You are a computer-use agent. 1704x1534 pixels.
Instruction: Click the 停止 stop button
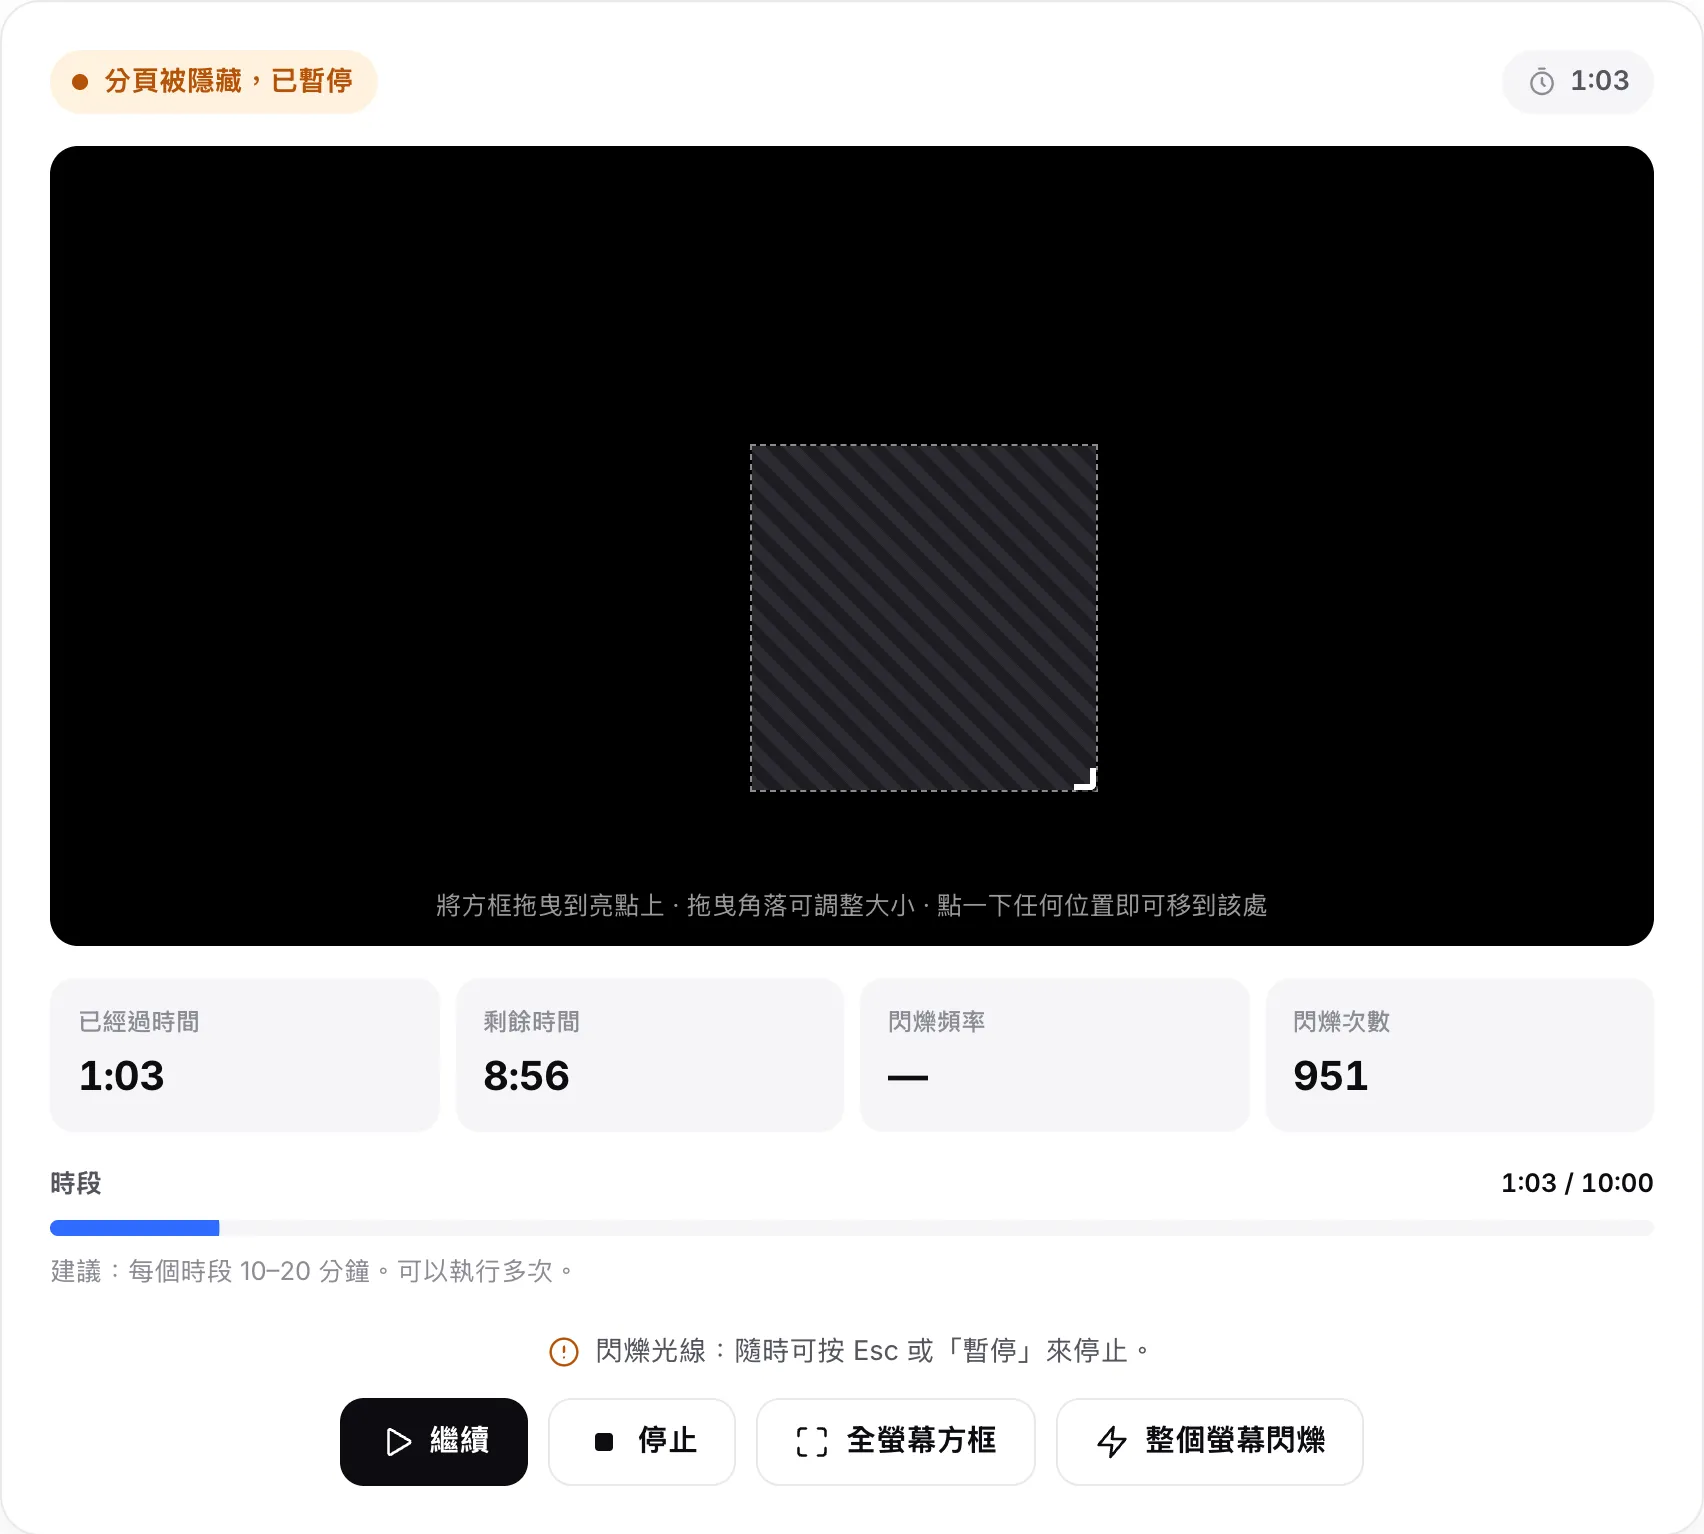(642, 1441)
